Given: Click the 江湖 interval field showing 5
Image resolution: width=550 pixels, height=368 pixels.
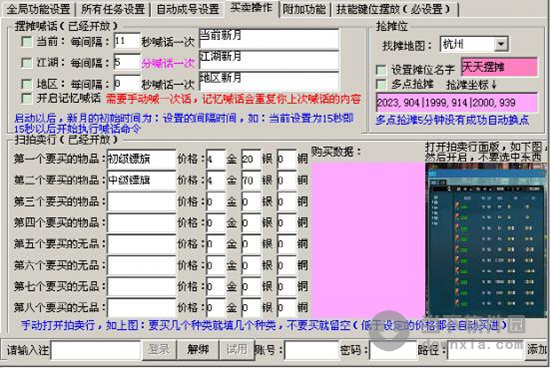Looking at the screenshot, I should (127, 62).
